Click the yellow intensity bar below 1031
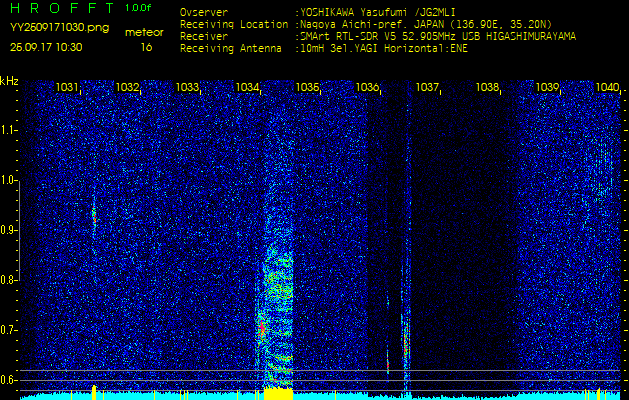The height and width of the screenshot is (400, 629). 94,392
